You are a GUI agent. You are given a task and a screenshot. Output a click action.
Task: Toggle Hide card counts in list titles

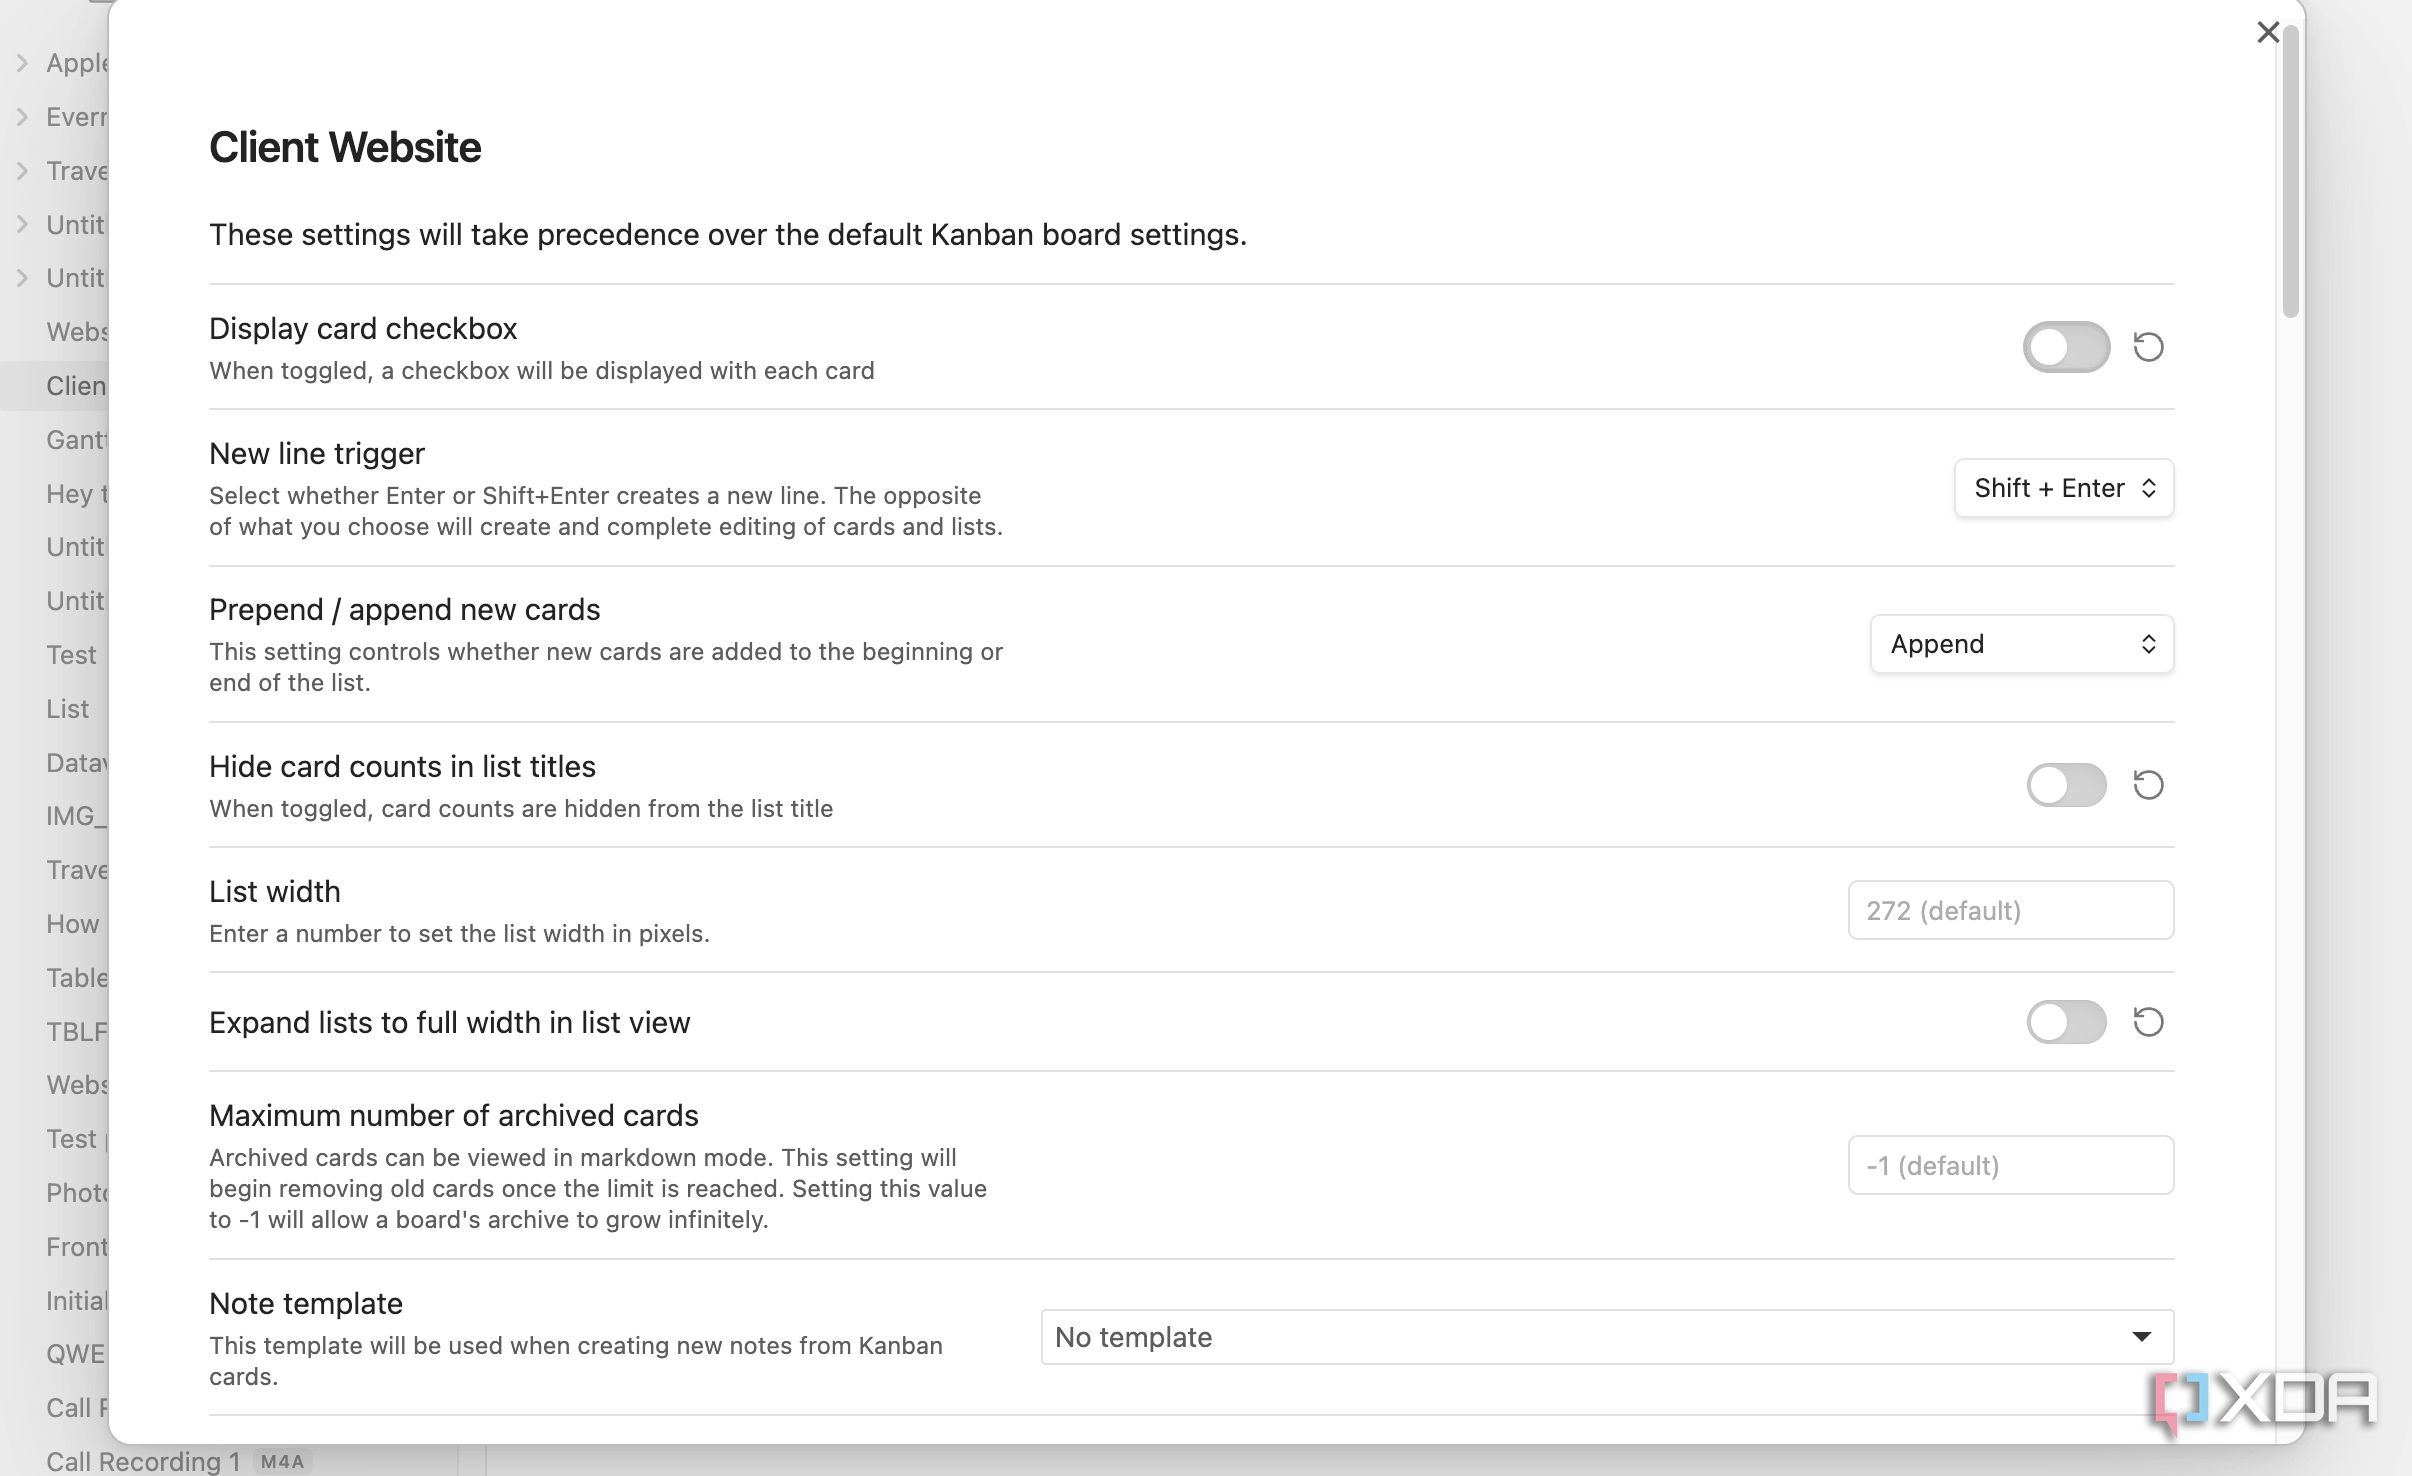tap(2066, 785)
